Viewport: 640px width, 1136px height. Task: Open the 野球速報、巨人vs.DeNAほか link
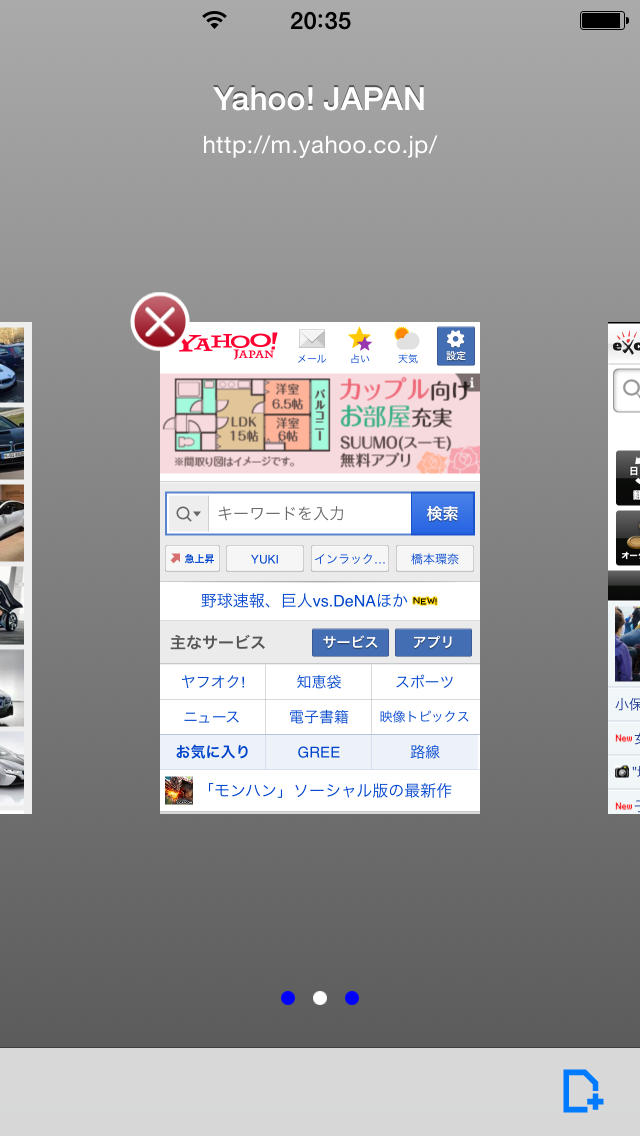coord(320,601)
